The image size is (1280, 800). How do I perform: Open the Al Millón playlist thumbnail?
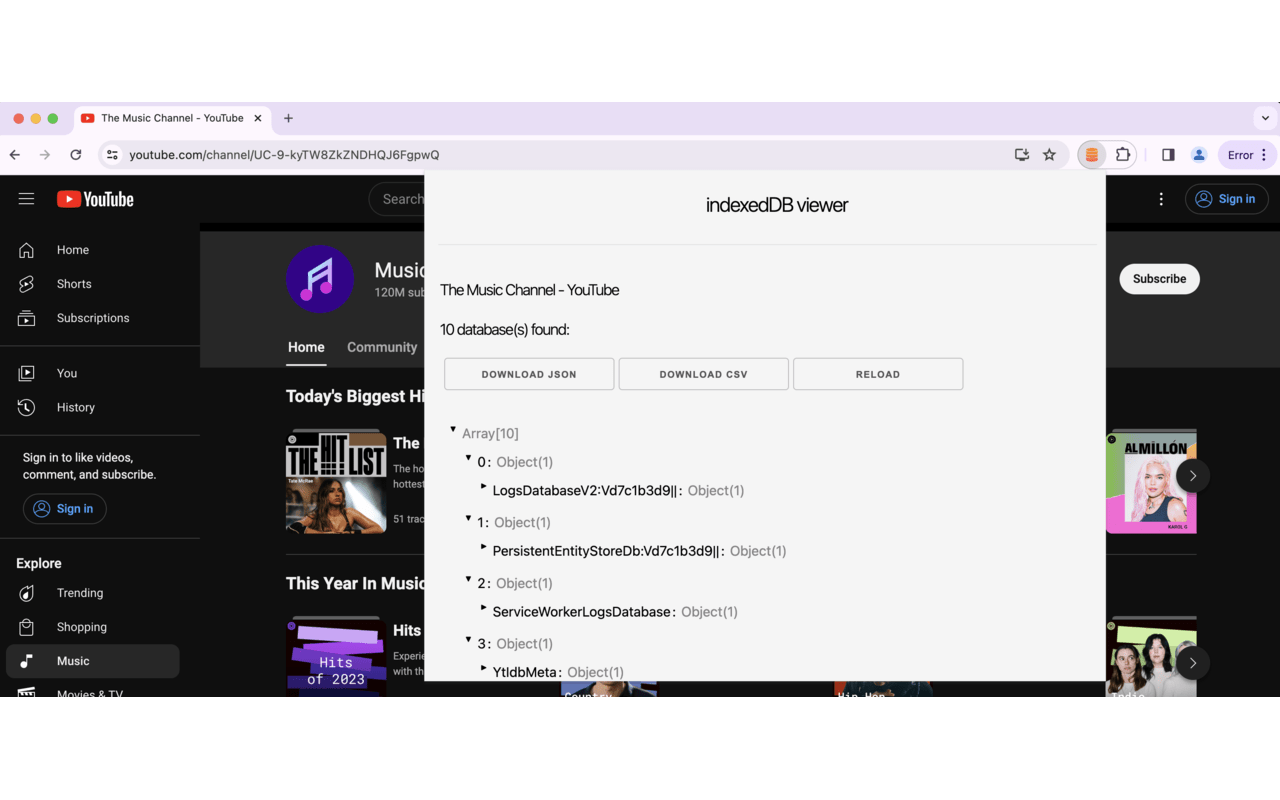coord(1151,482)
